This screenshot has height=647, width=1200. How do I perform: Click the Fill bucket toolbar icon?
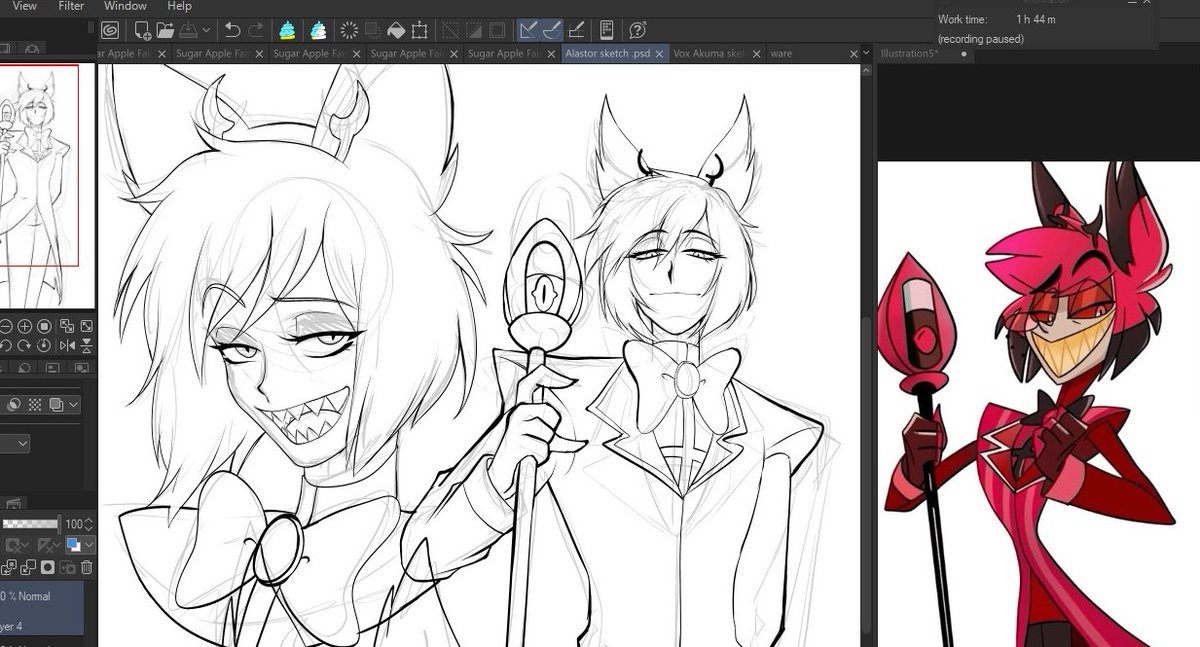[396, 30]
